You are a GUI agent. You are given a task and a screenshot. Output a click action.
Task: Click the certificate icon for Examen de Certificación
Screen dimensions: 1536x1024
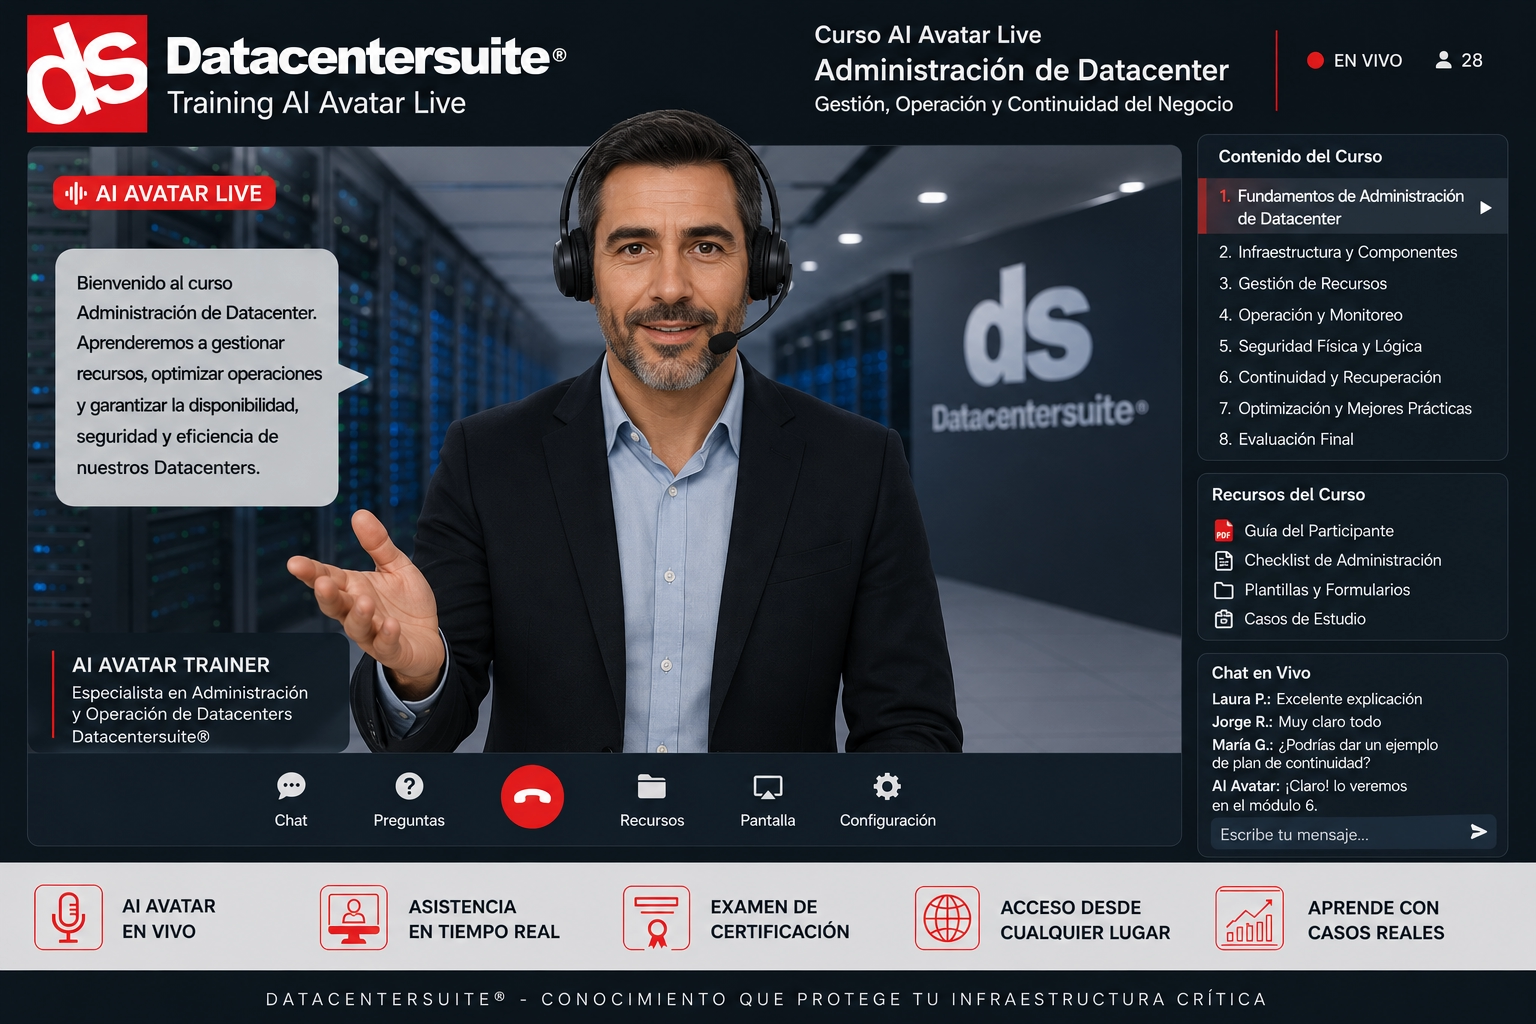[x=656, y=917]
